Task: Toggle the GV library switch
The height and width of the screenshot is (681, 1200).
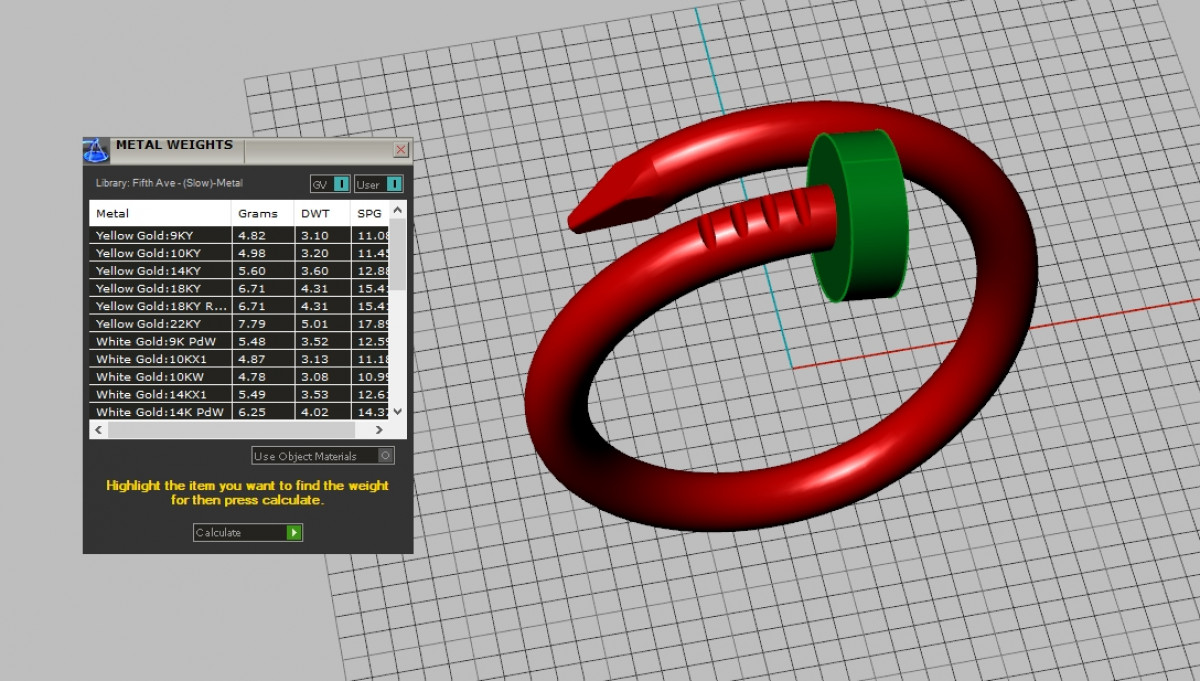Action: pos(341,184)
